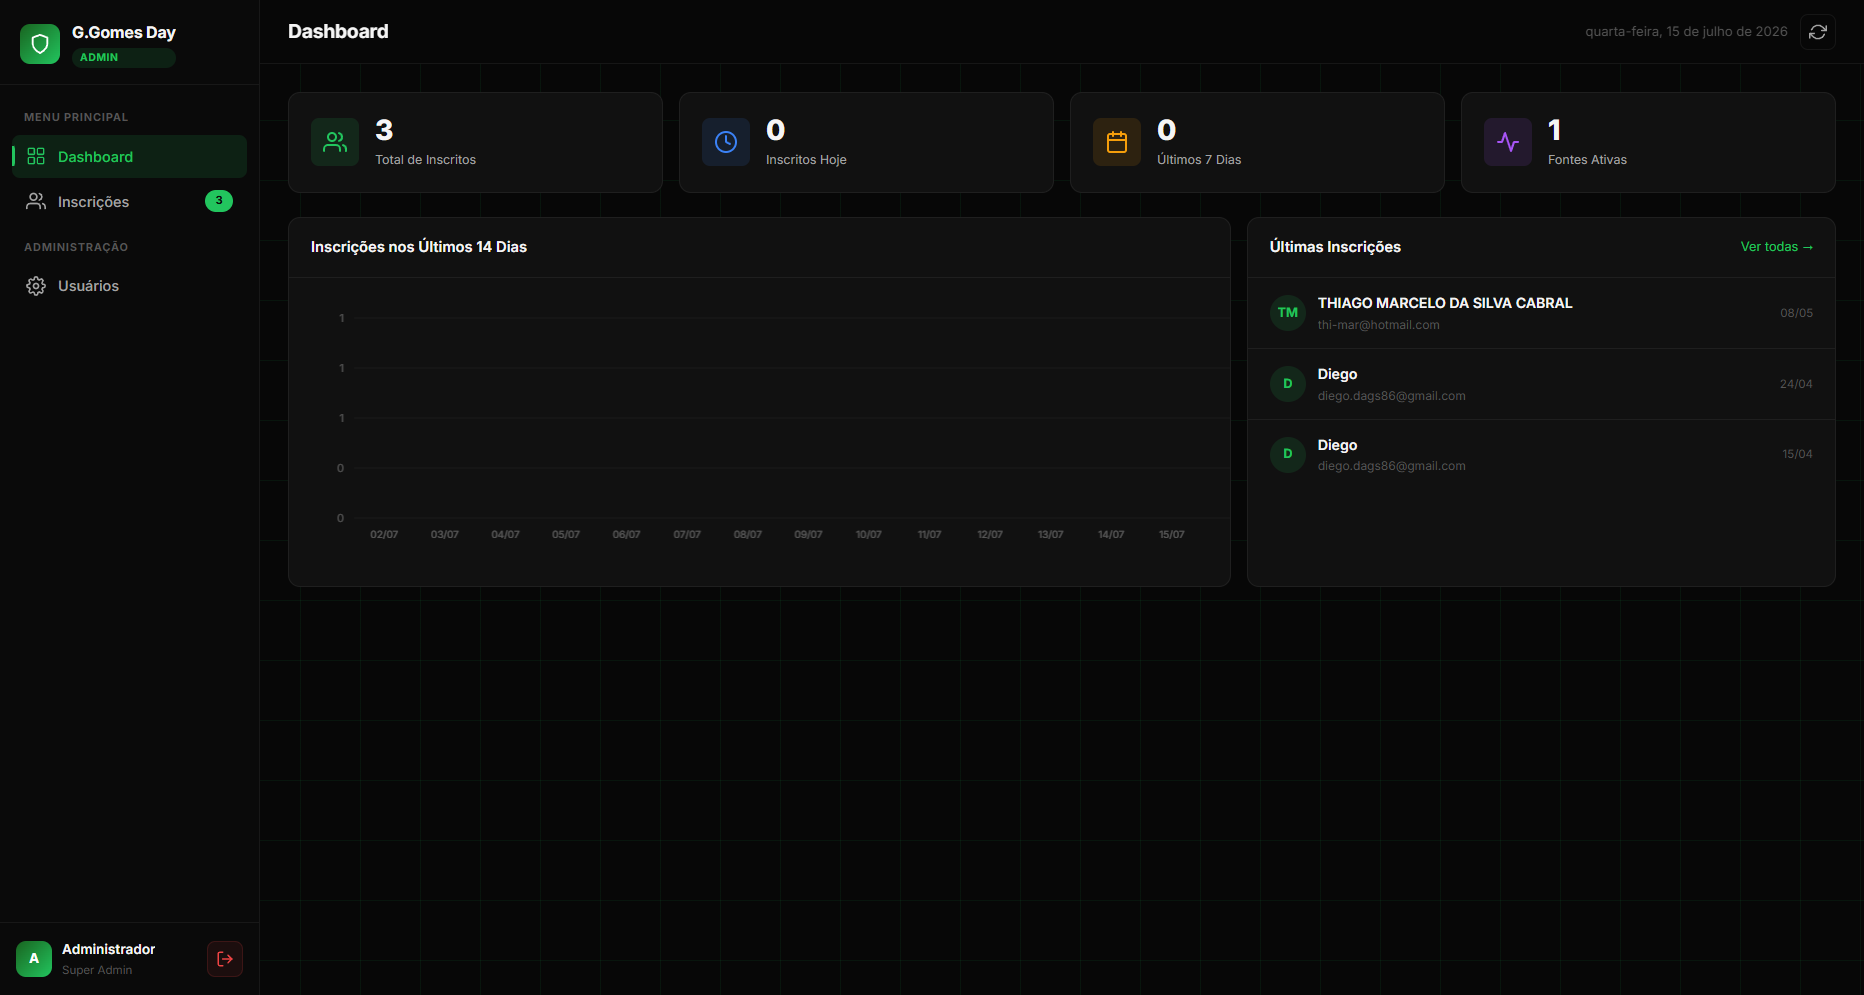Image resolution: width=1864 pixels, height=995 pixels.
Task: Click the green A administrator avatar
Action: pos(34,959)
